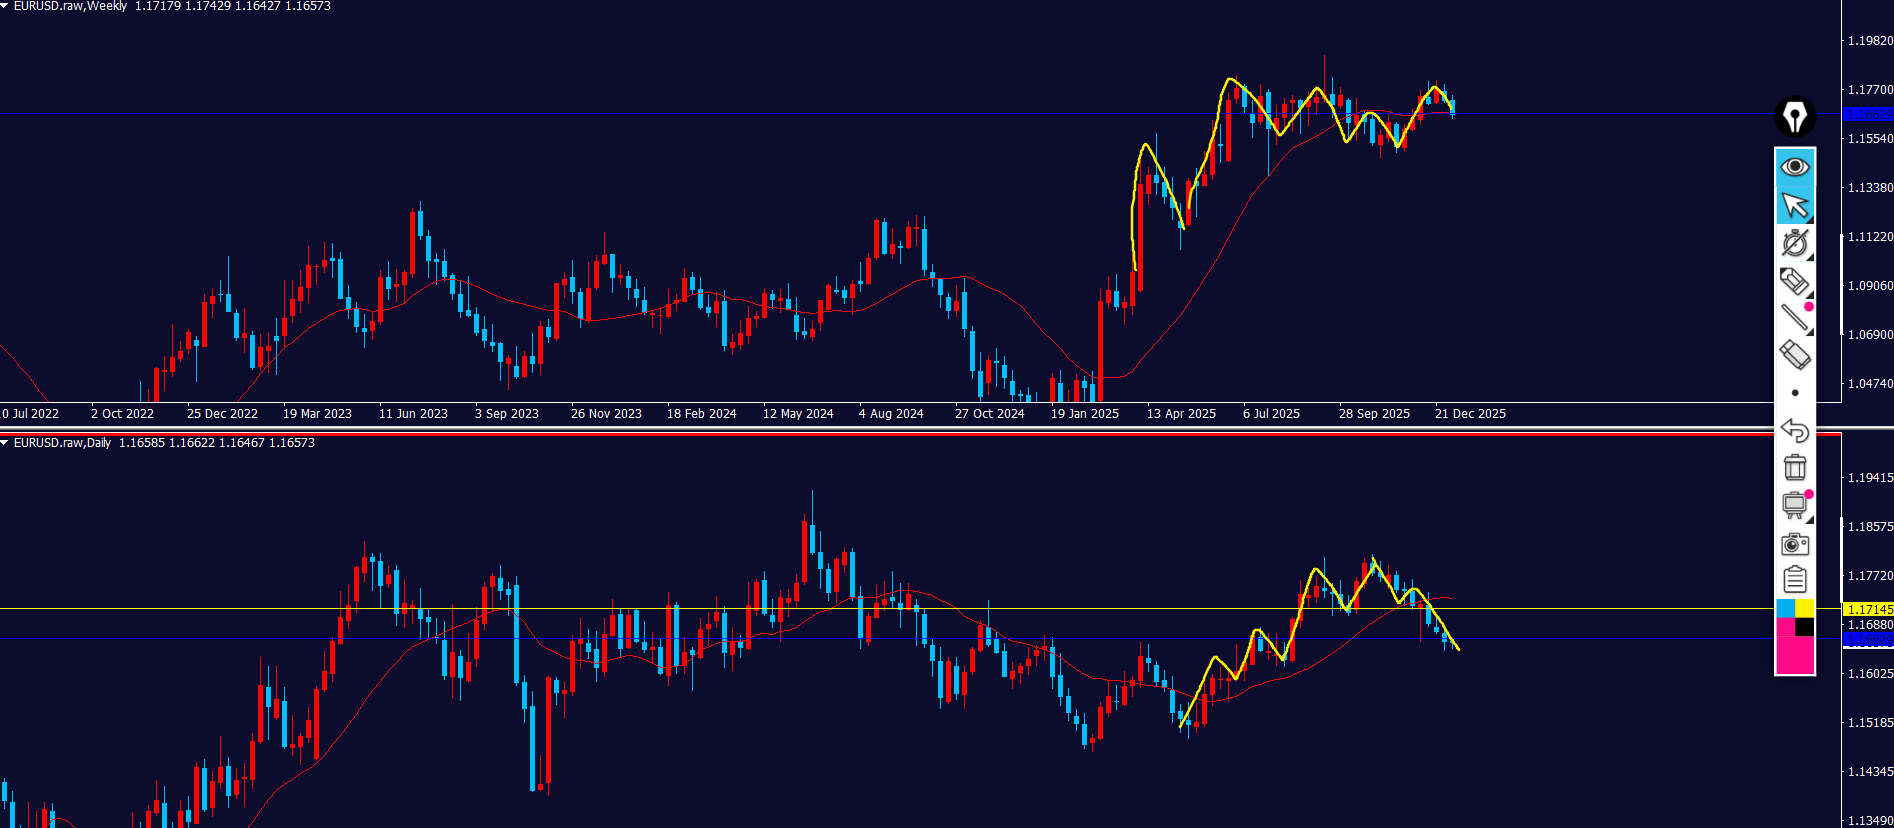Click the round pen nib icon
1894x828 pixels.
pos(1795,117)
